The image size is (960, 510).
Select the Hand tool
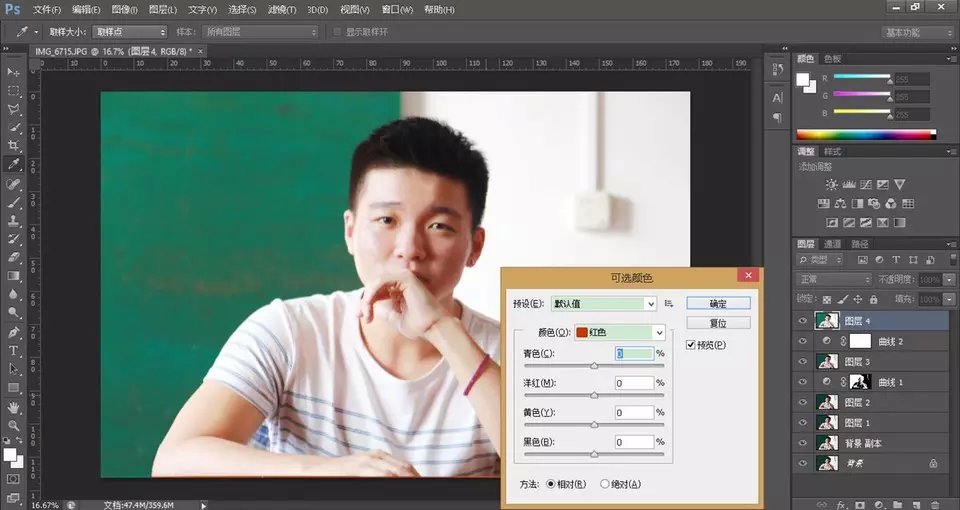pyautogui.click(x=13, y=407)
